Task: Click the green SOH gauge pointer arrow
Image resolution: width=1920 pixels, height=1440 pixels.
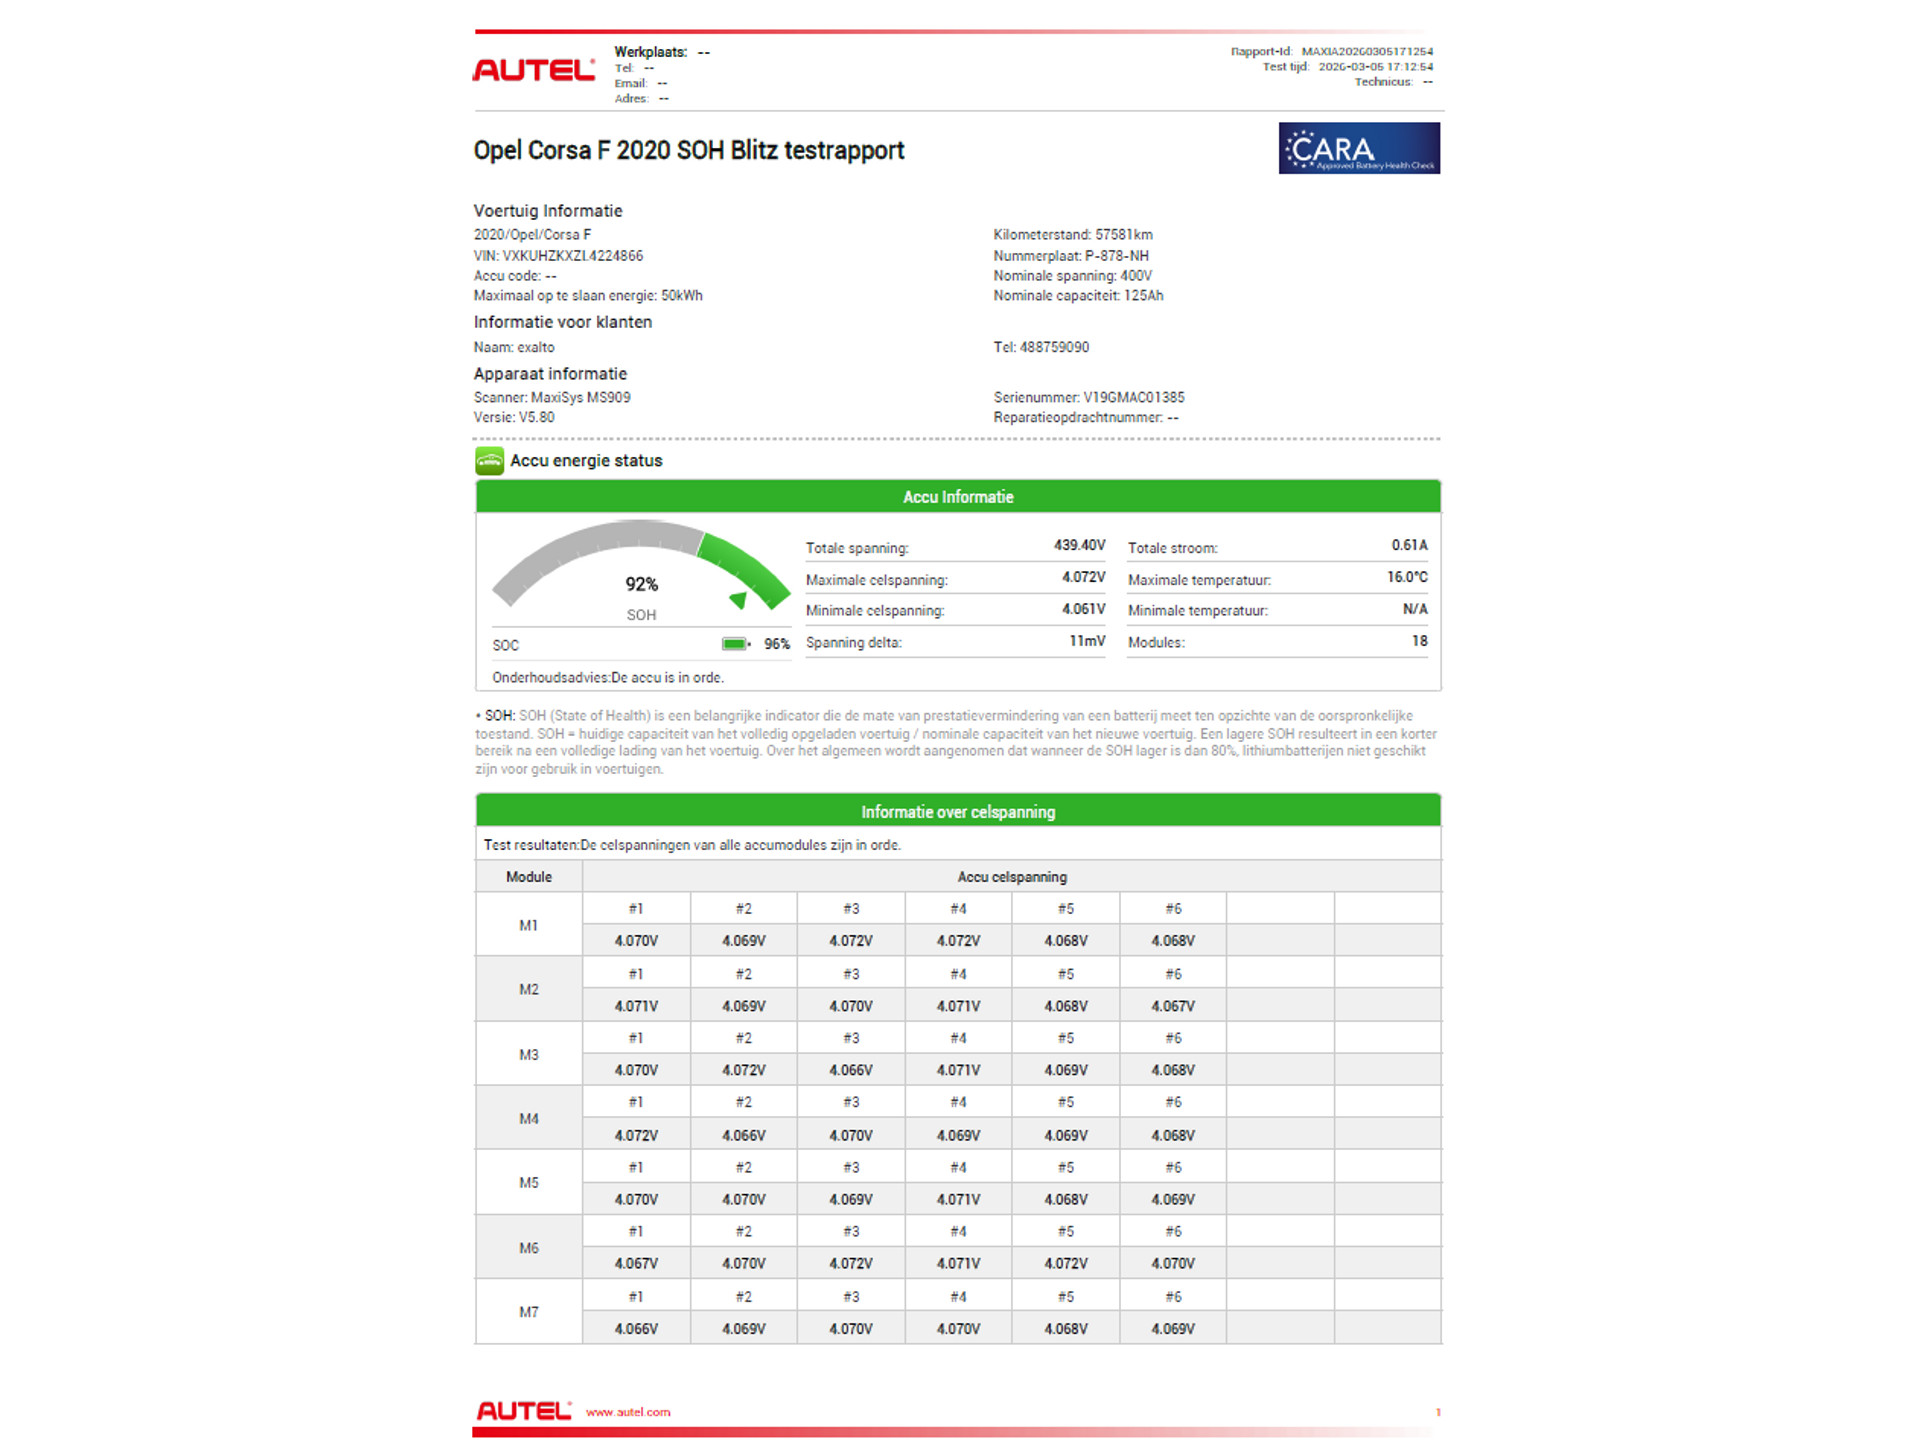Action: pos(739,600)
